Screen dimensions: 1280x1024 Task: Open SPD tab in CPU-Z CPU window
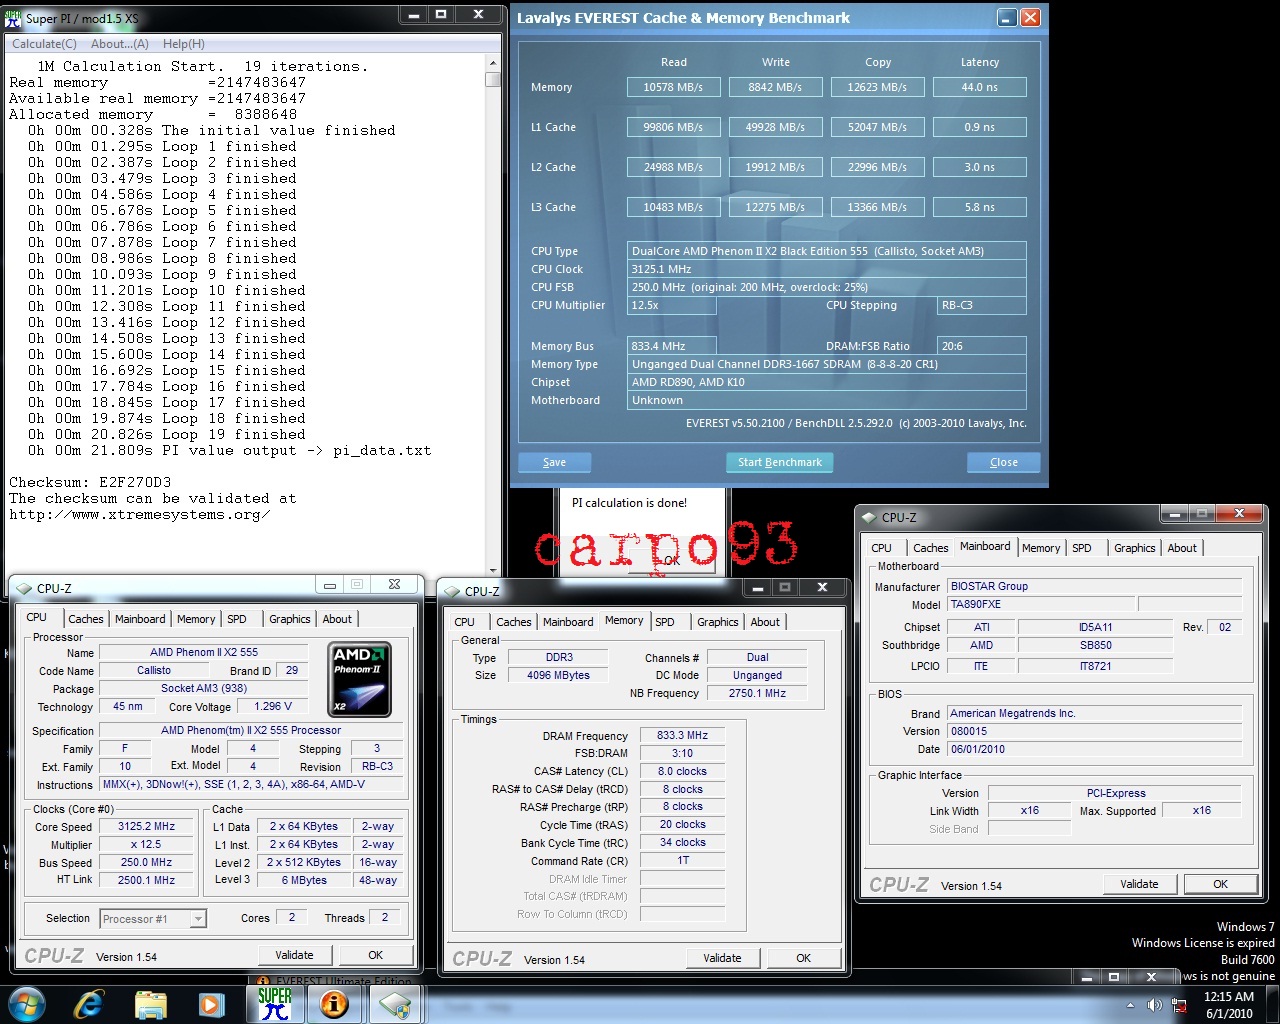[x=237, y=619]
